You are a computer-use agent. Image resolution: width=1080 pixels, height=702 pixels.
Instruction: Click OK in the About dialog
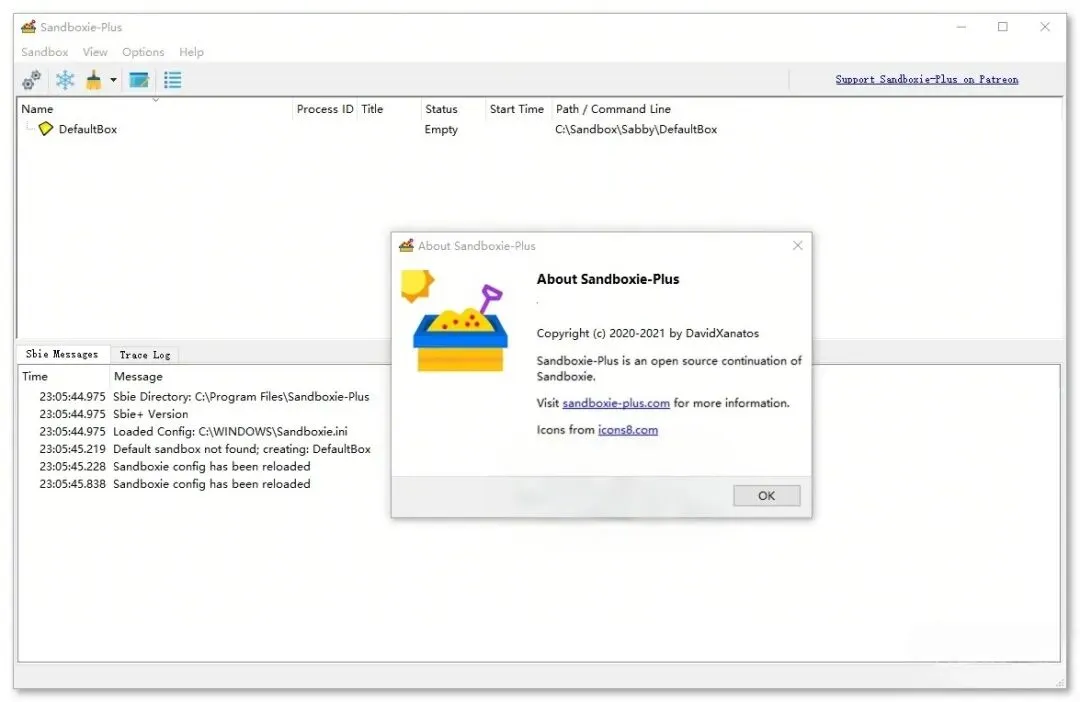click(x=767, y=495)
